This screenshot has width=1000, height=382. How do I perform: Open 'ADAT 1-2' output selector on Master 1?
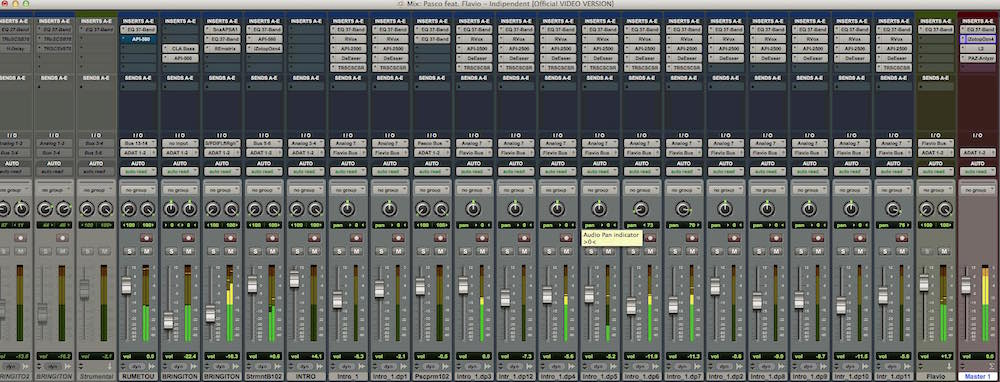coord(978,153)
